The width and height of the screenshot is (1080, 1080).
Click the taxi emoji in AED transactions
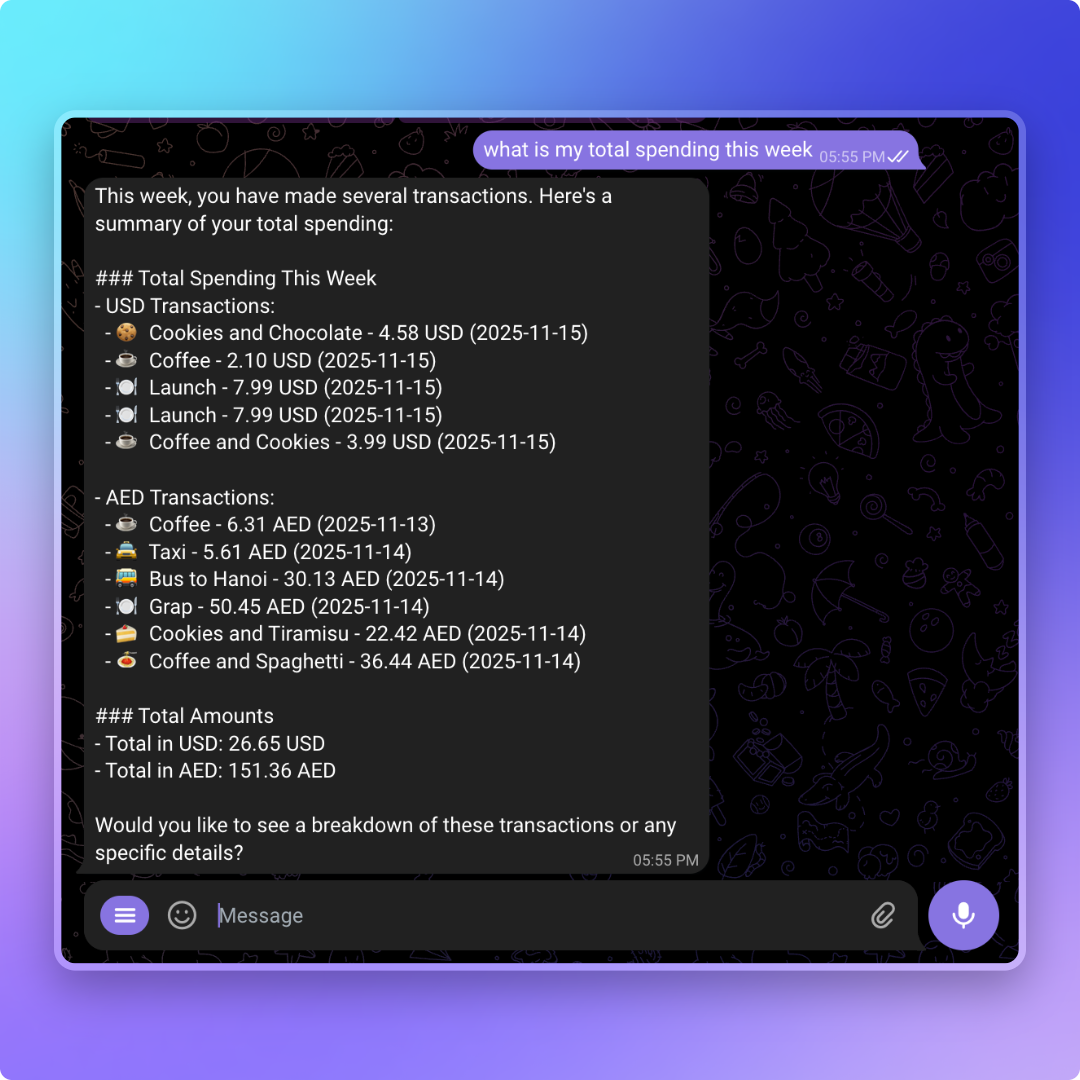pyautogui.click(x=126, y=552)
